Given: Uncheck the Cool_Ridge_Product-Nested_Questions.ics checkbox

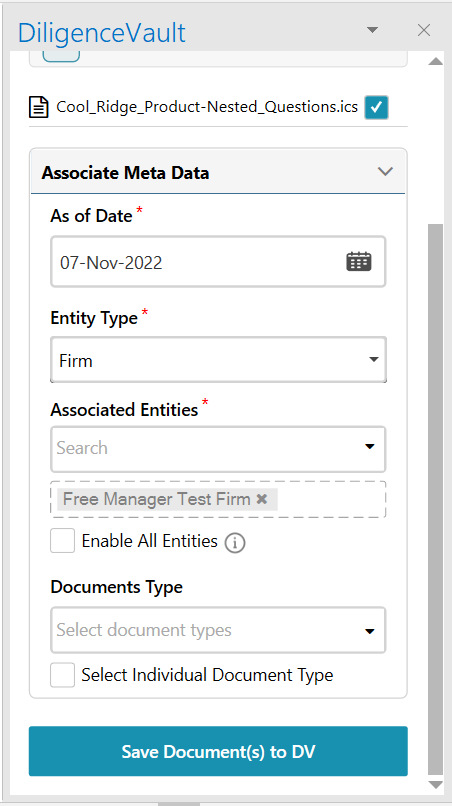Looking at the screenshot, I should coord(376,107).
